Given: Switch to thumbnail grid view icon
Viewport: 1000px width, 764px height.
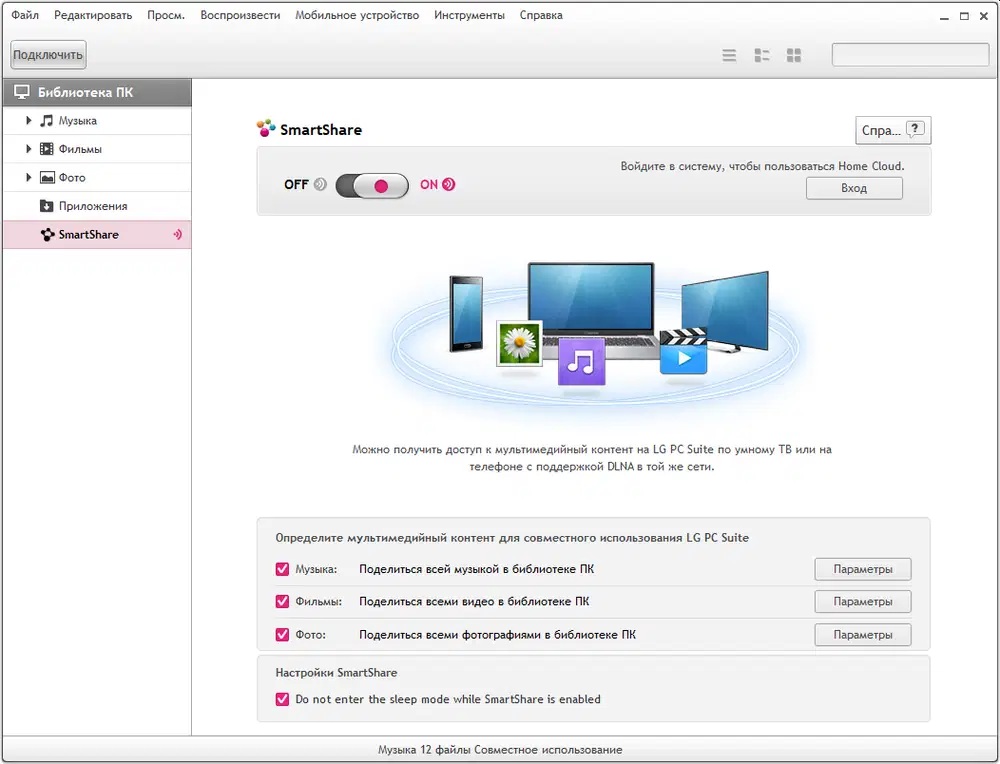Looking at the screenshot, I should pos(793,55).
